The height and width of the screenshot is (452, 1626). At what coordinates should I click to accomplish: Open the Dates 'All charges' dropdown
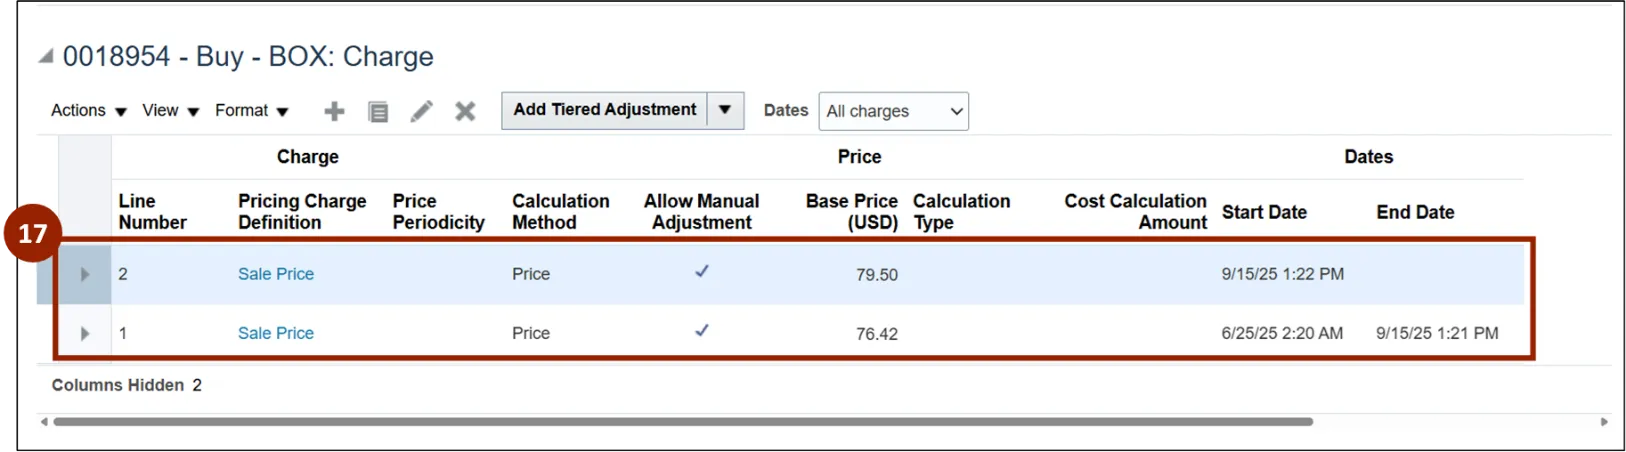893,111
